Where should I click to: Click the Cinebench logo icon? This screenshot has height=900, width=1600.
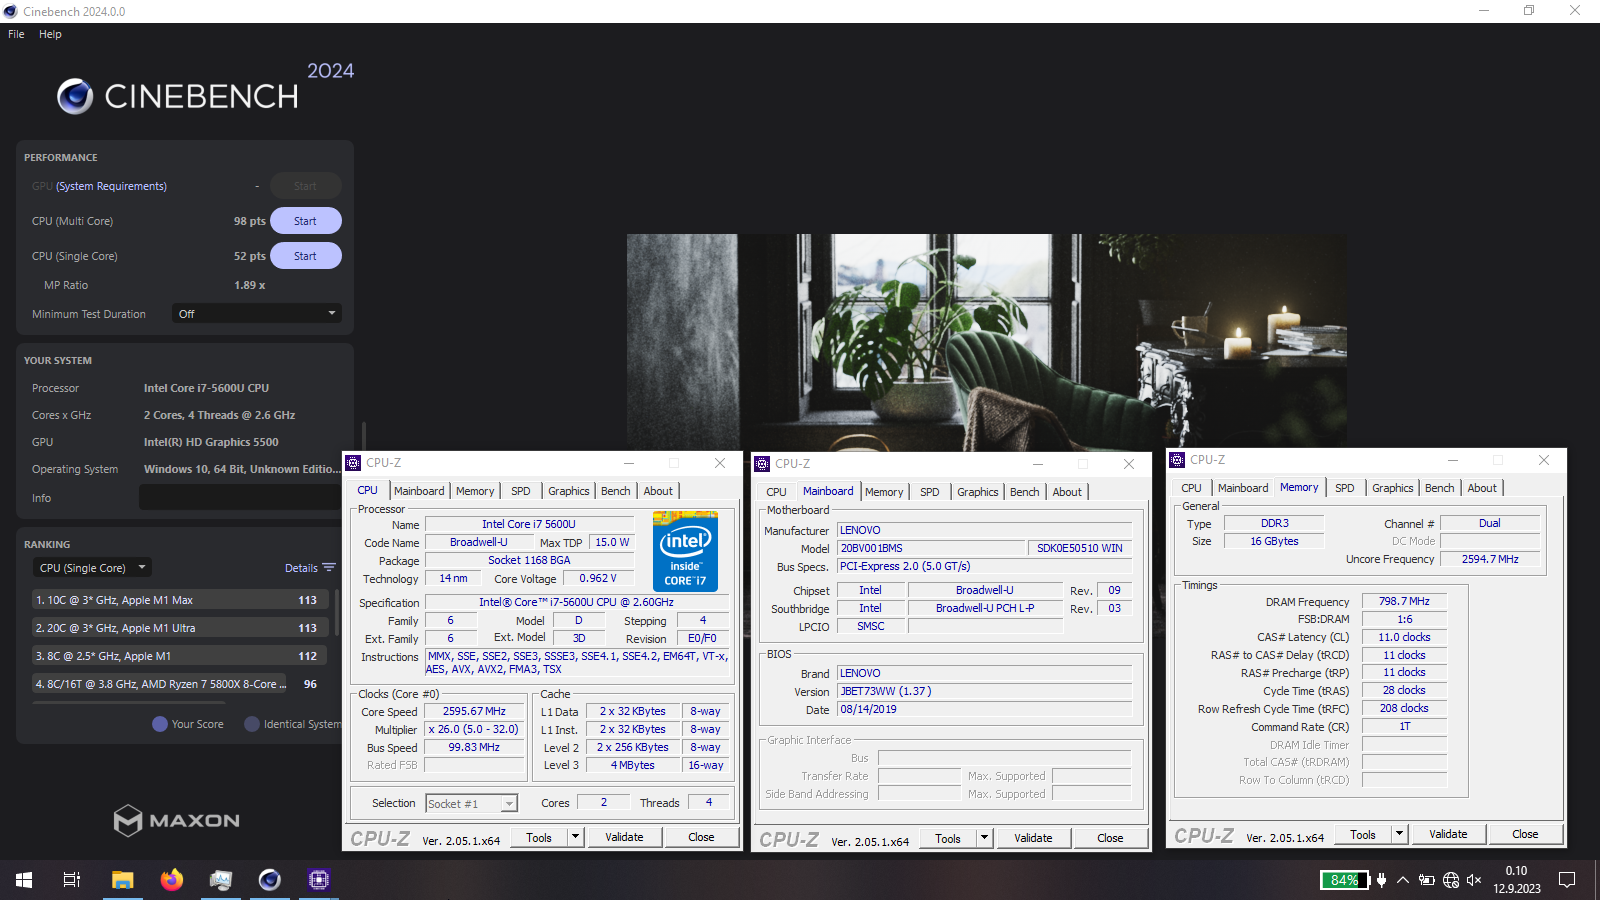coord(75,96)
